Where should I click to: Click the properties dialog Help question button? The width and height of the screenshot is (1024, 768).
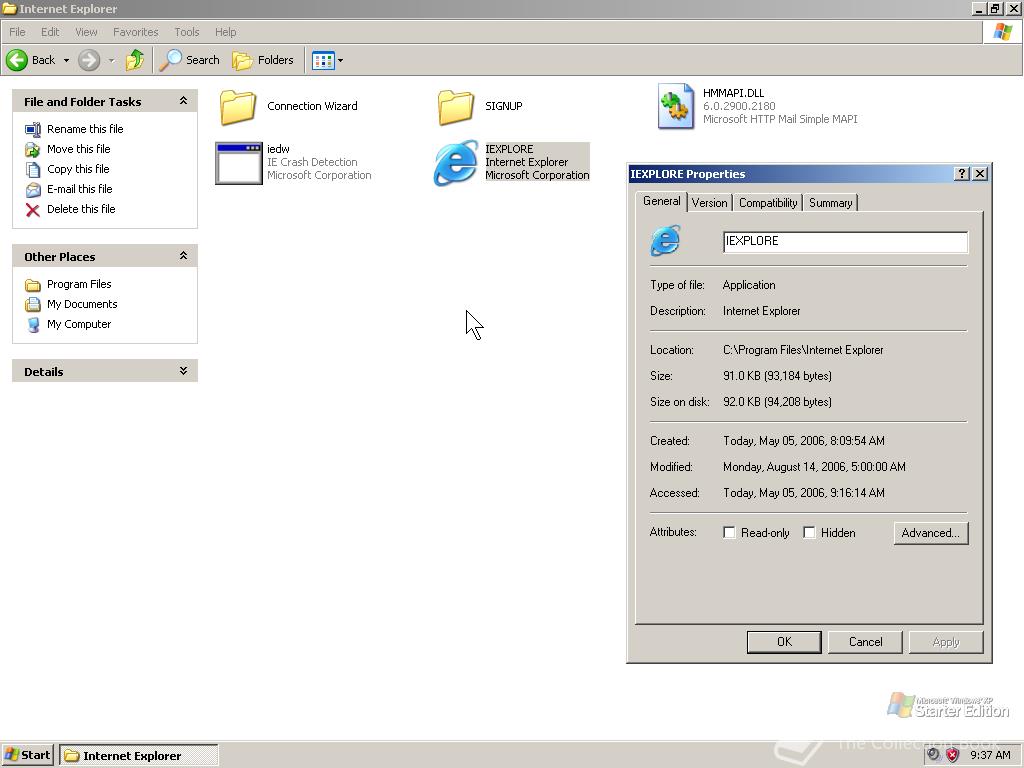[x=961, y=174]
